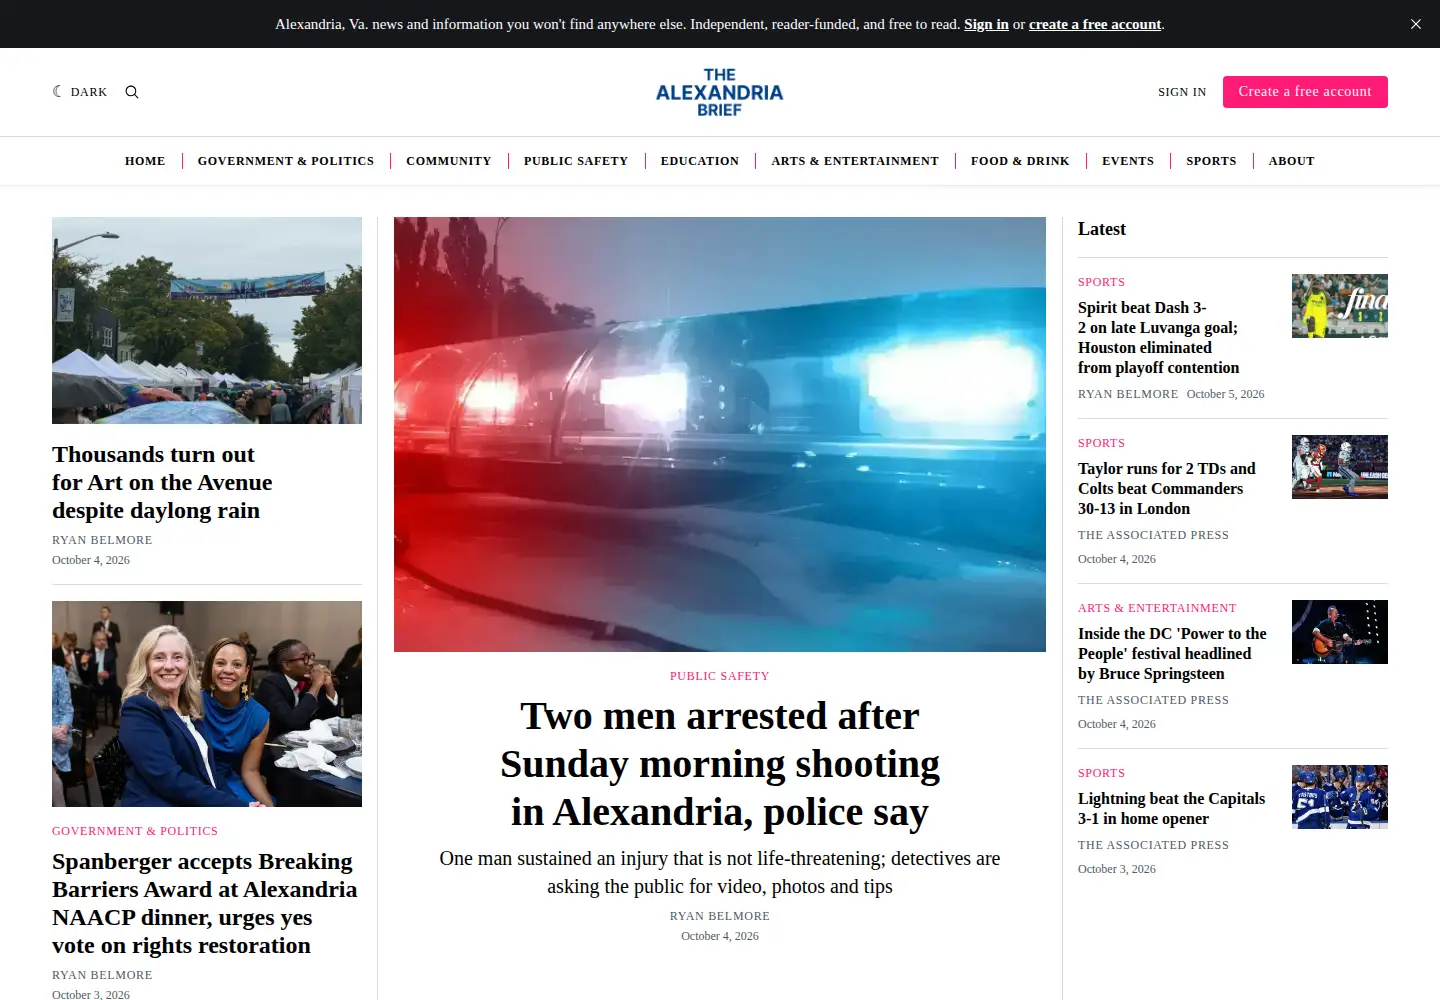Dismiss the top announcement banner

pyautogui.click(x=1416, y=24)
